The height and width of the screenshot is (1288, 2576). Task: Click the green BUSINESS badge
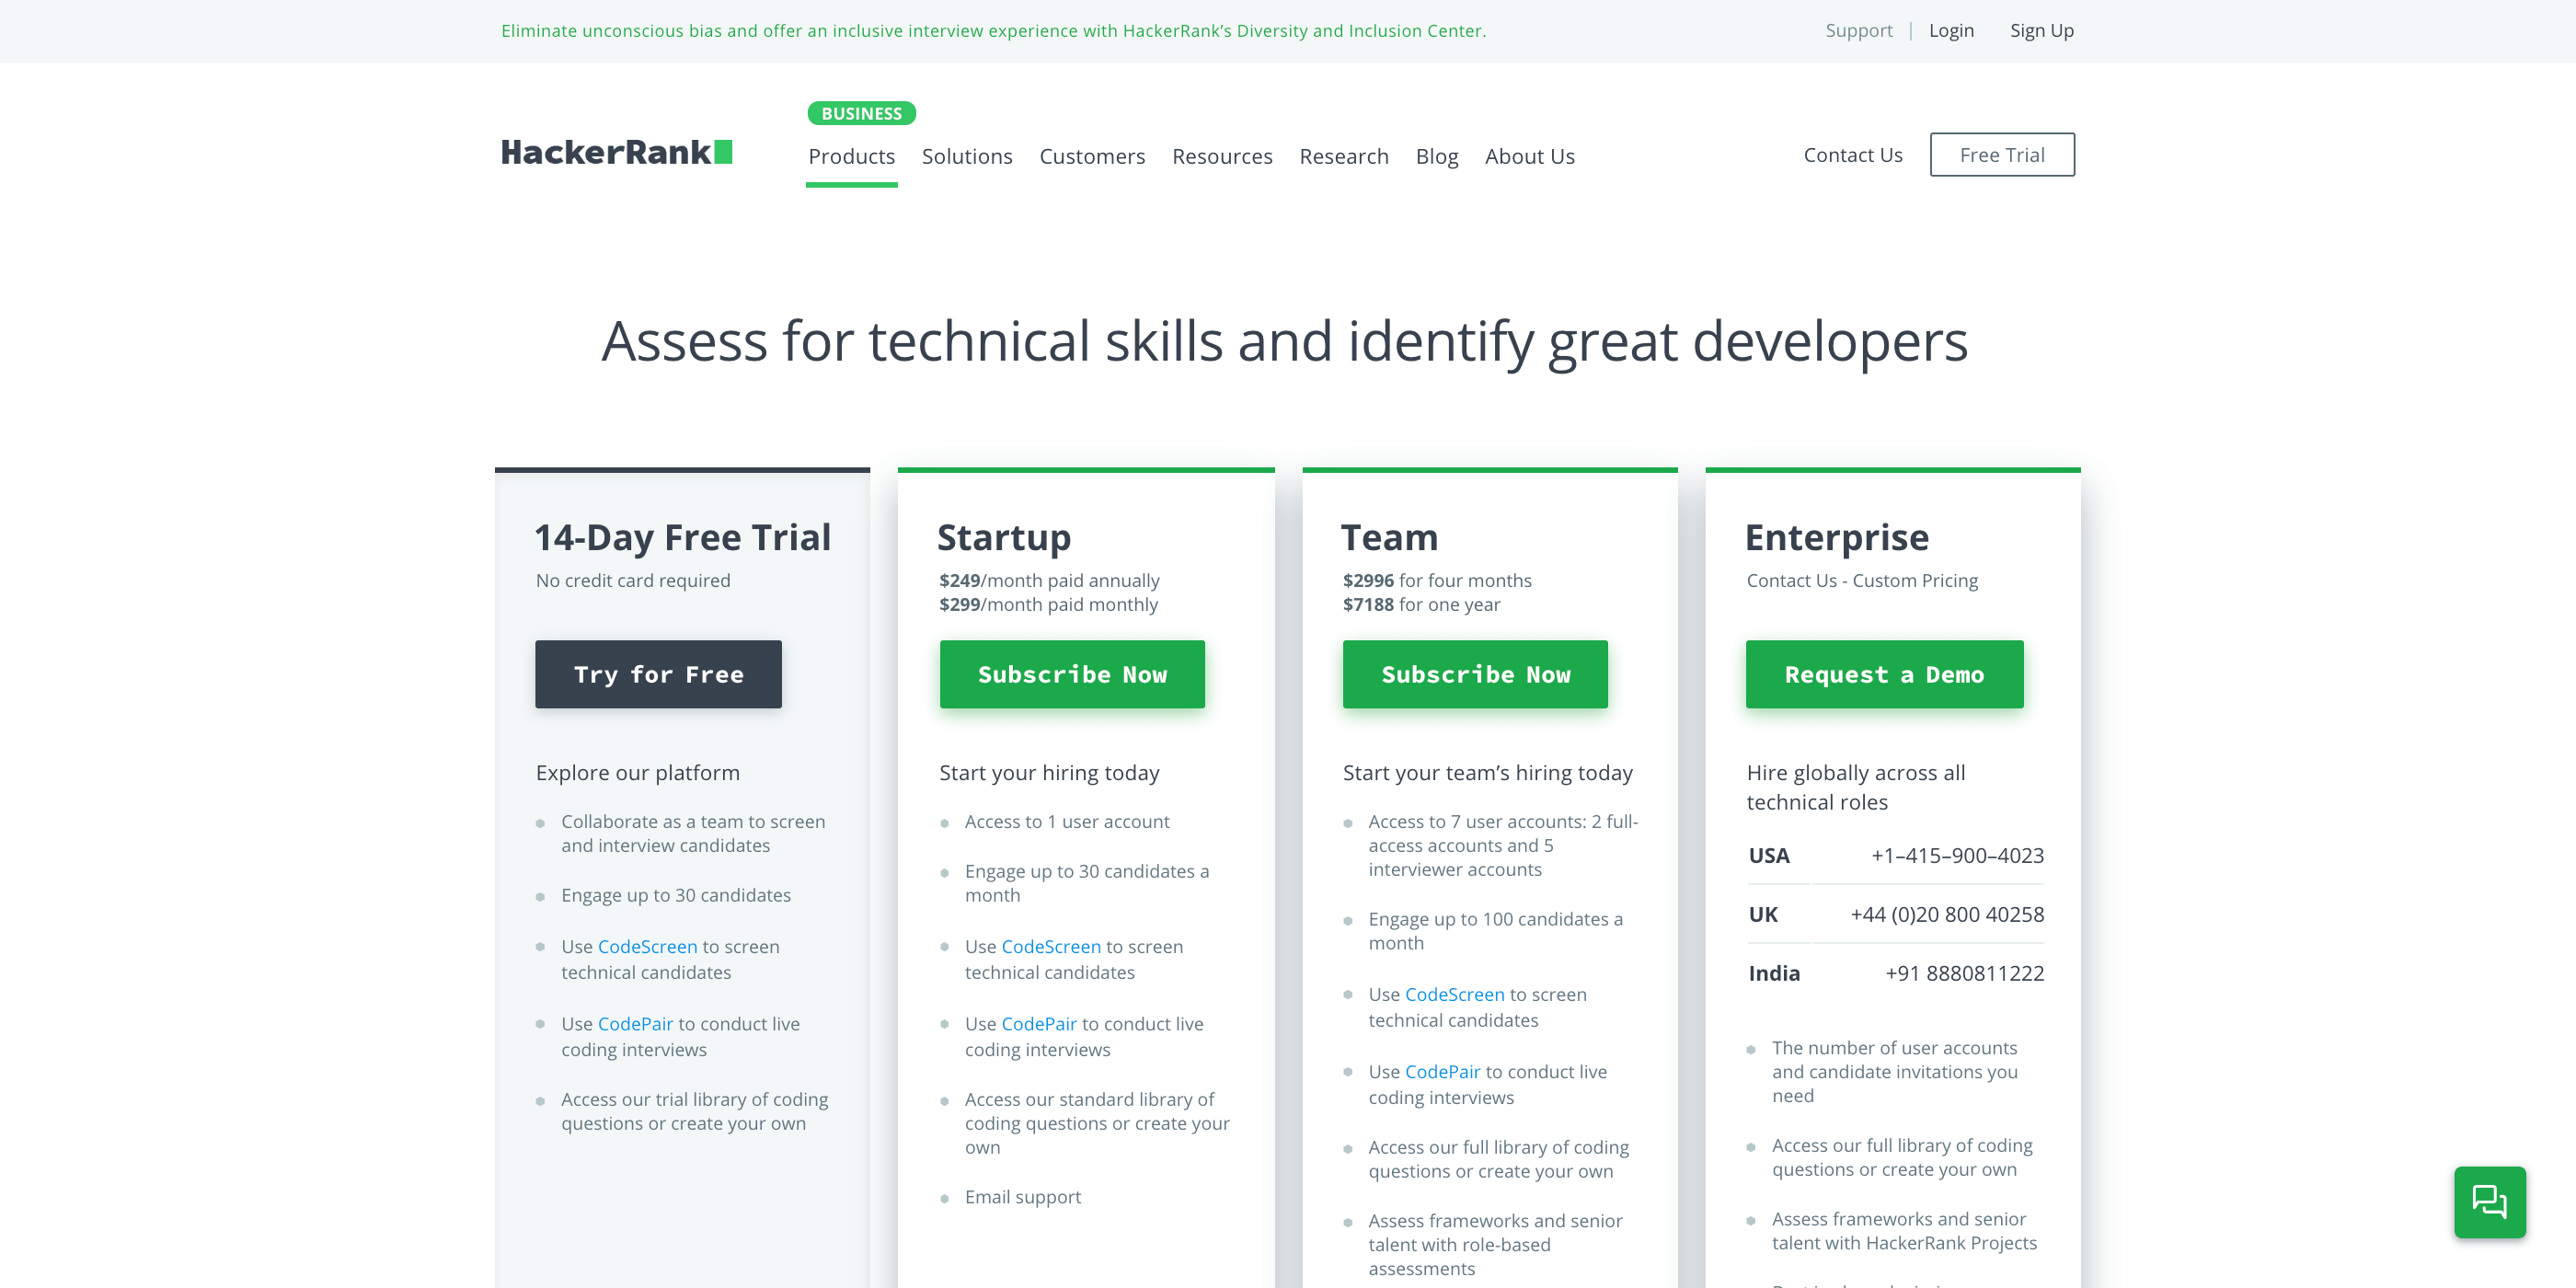click(x=861, y=113)
